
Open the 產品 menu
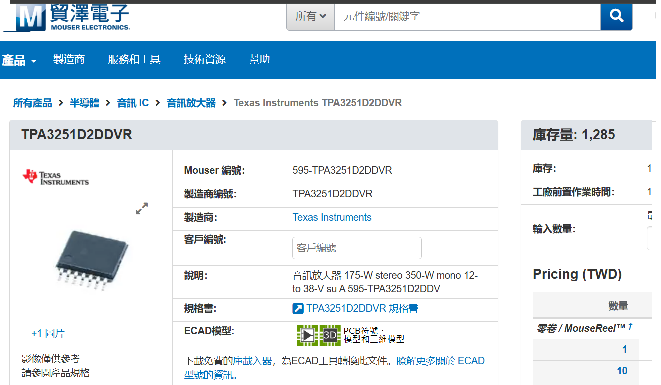point(19,60)
